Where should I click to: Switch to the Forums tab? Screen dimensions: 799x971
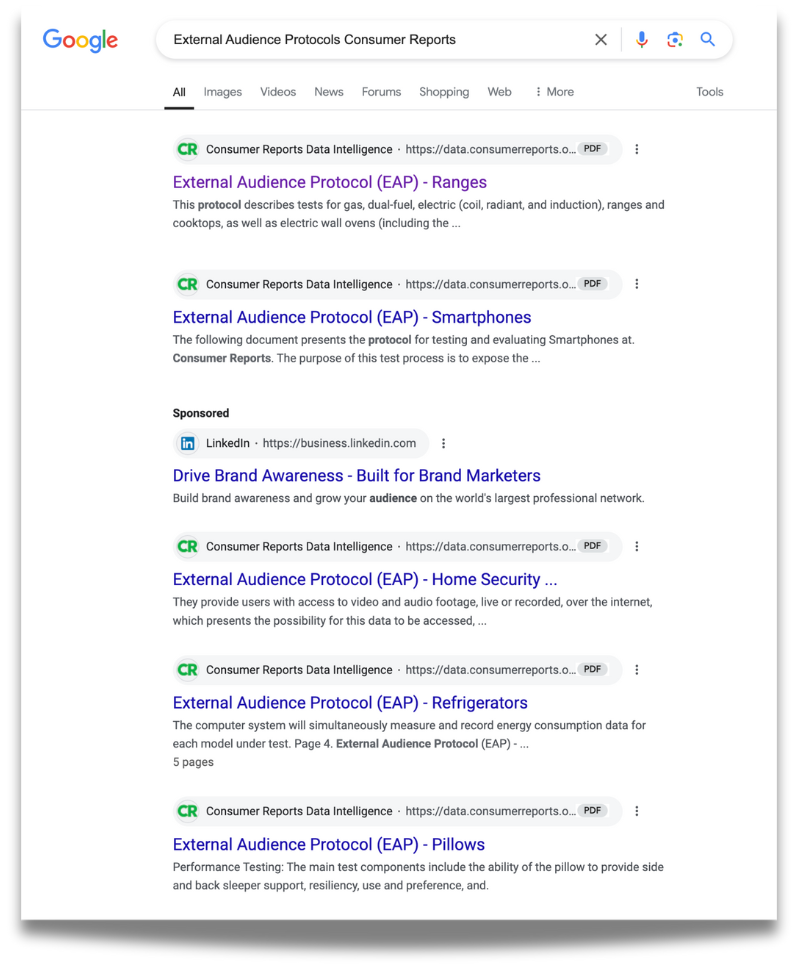(x=381, y=92)
